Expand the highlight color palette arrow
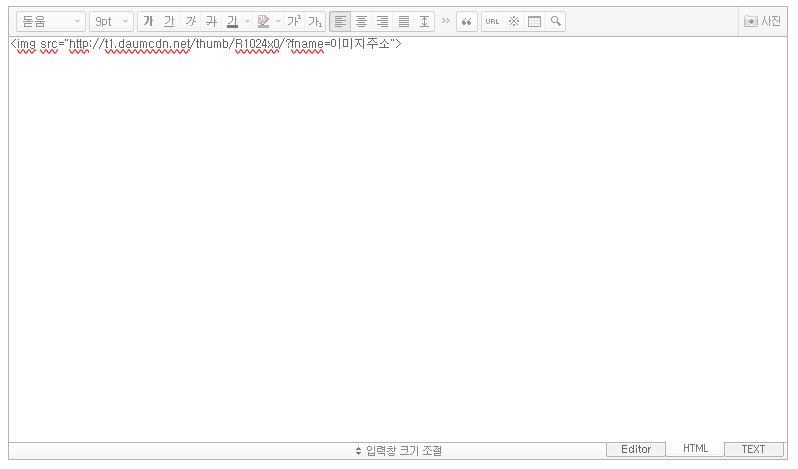Viewport: 798px width, 469px height. coord(278,21)
